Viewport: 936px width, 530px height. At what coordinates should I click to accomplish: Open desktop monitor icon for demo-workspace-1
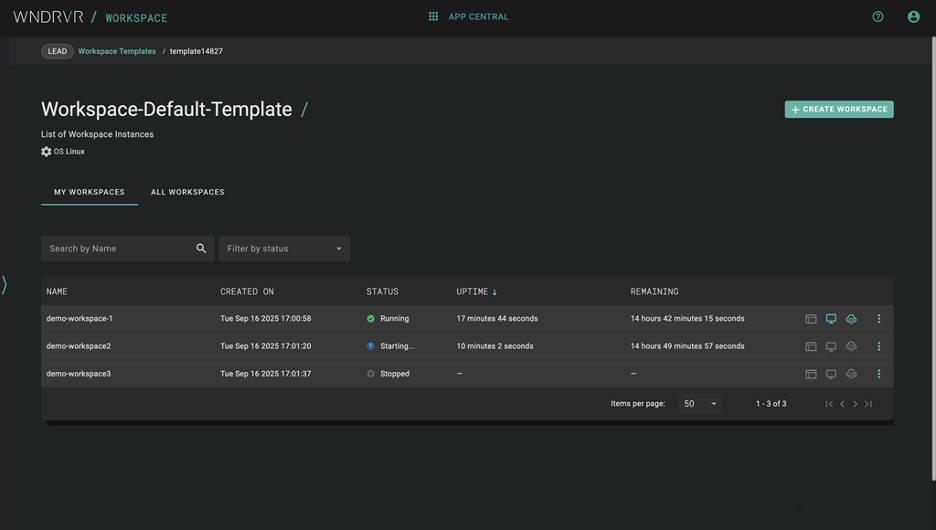pos(831,319)
